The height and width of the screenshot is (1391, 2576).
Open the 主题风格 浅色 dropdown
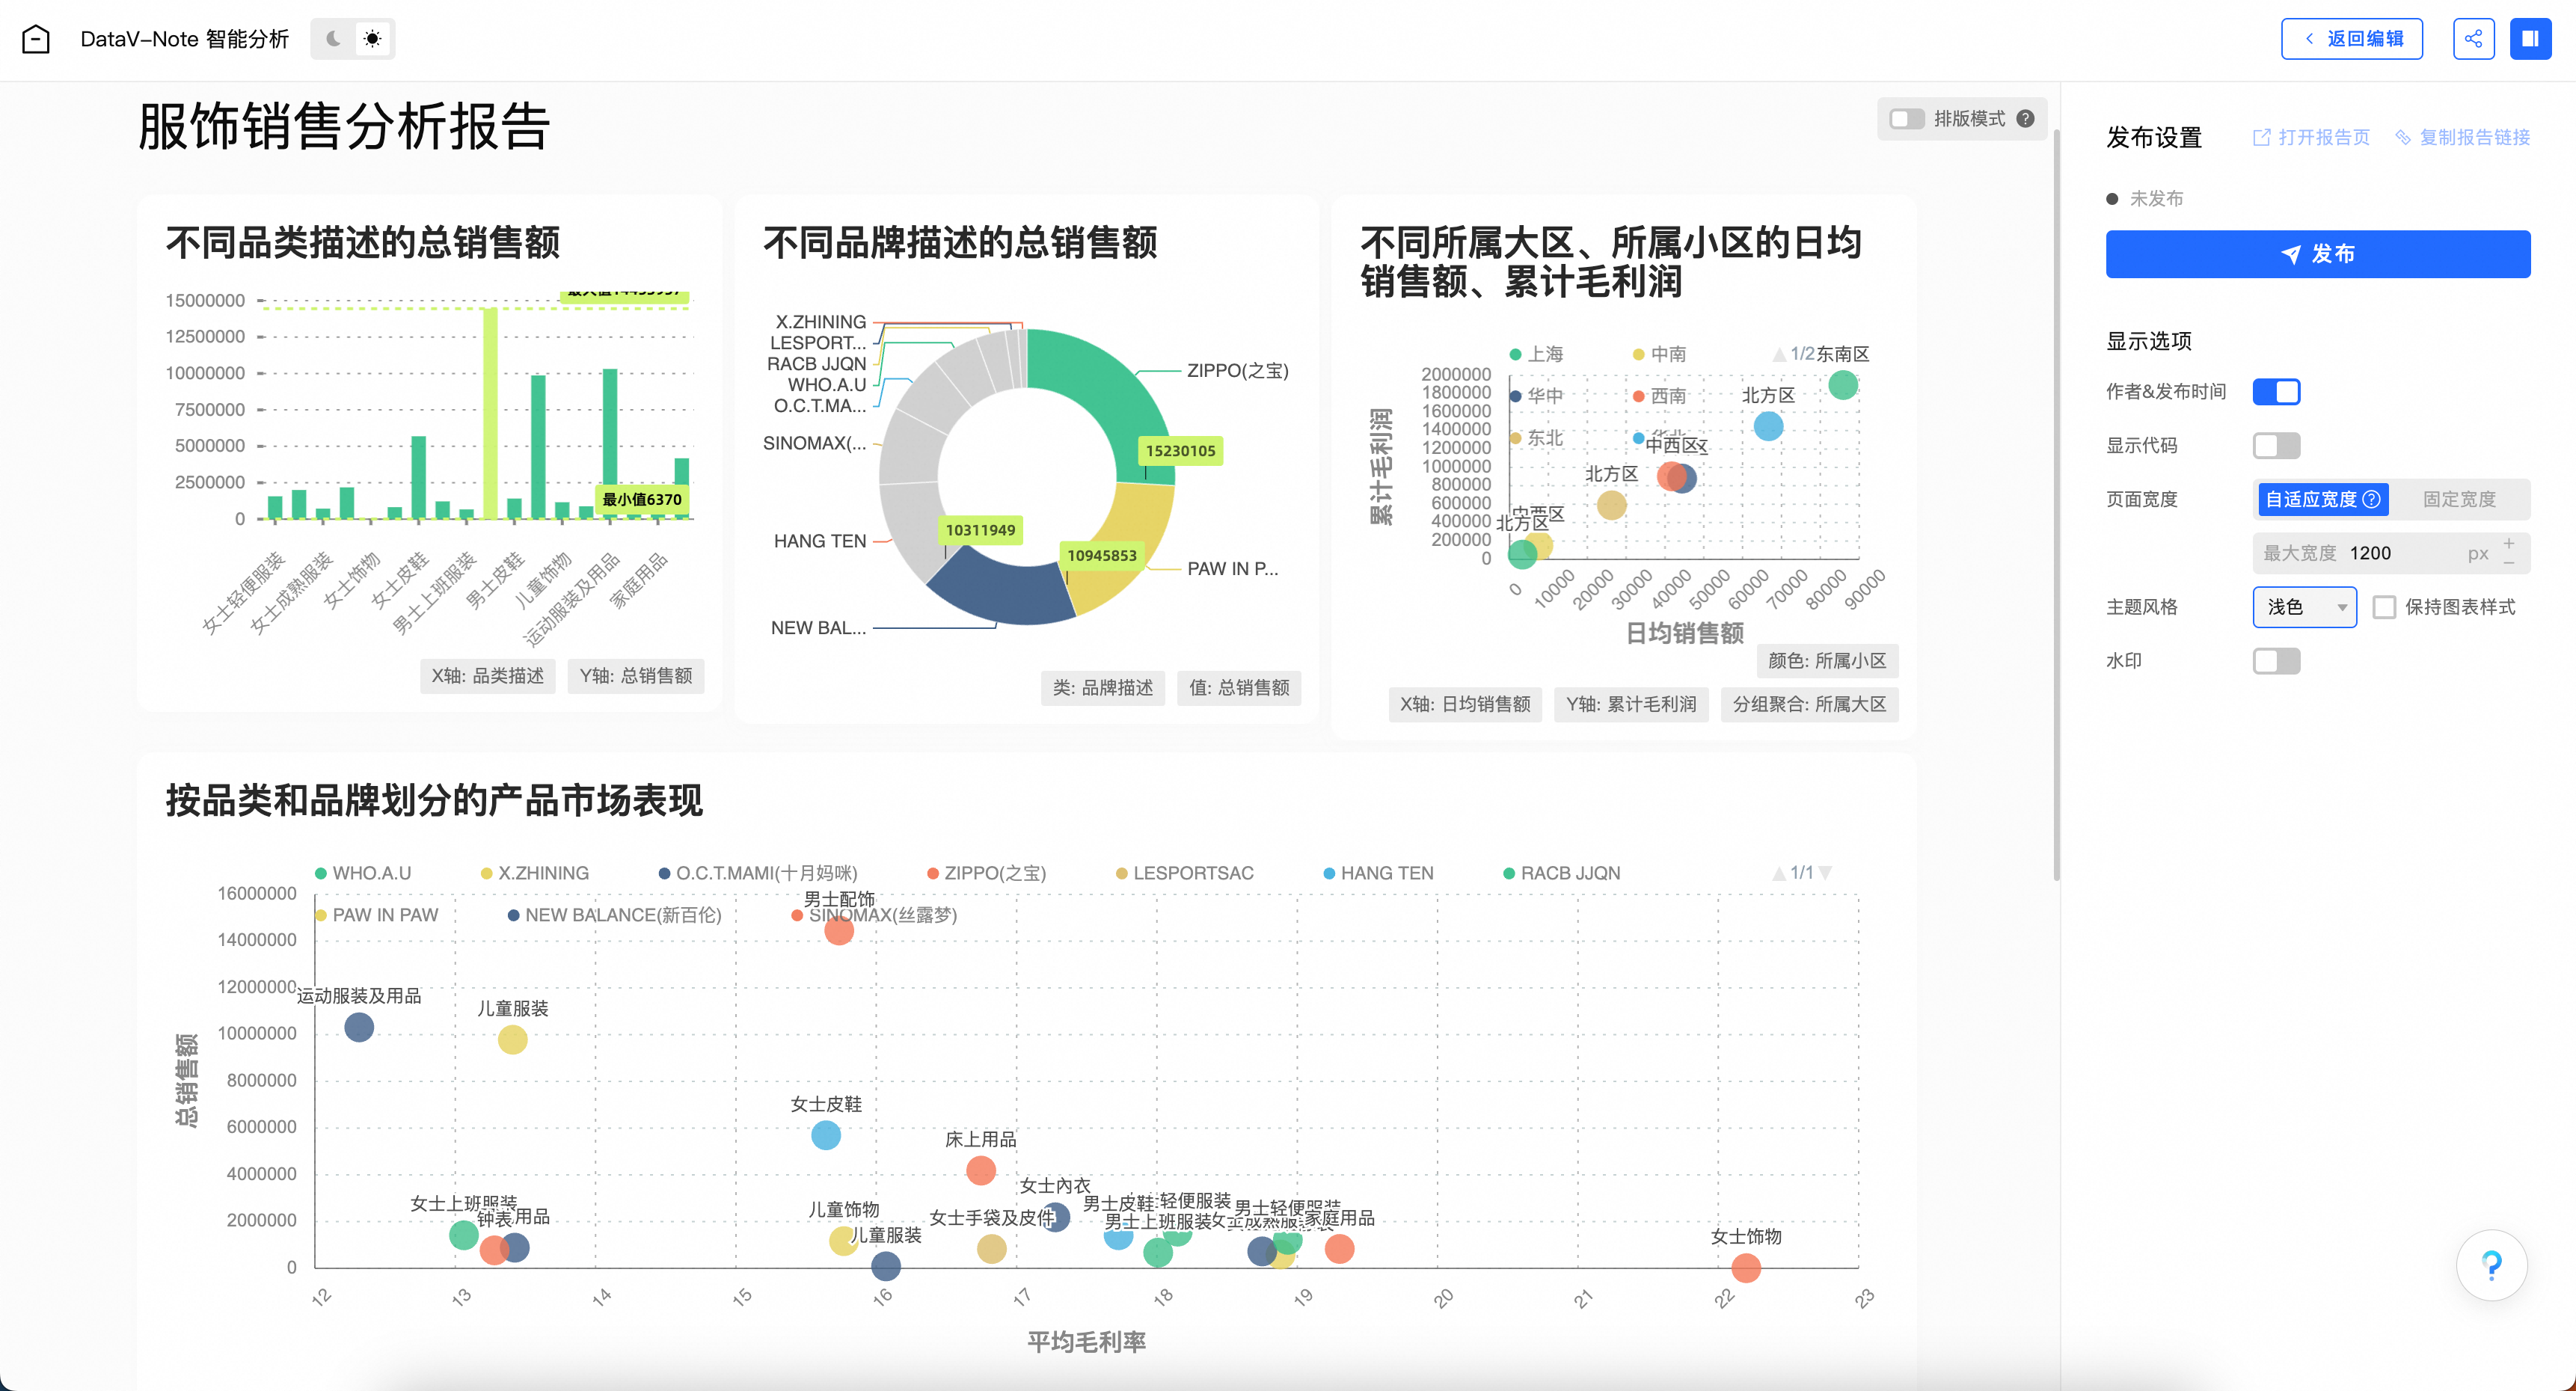pyautogui.click(x=2304, y=607)
